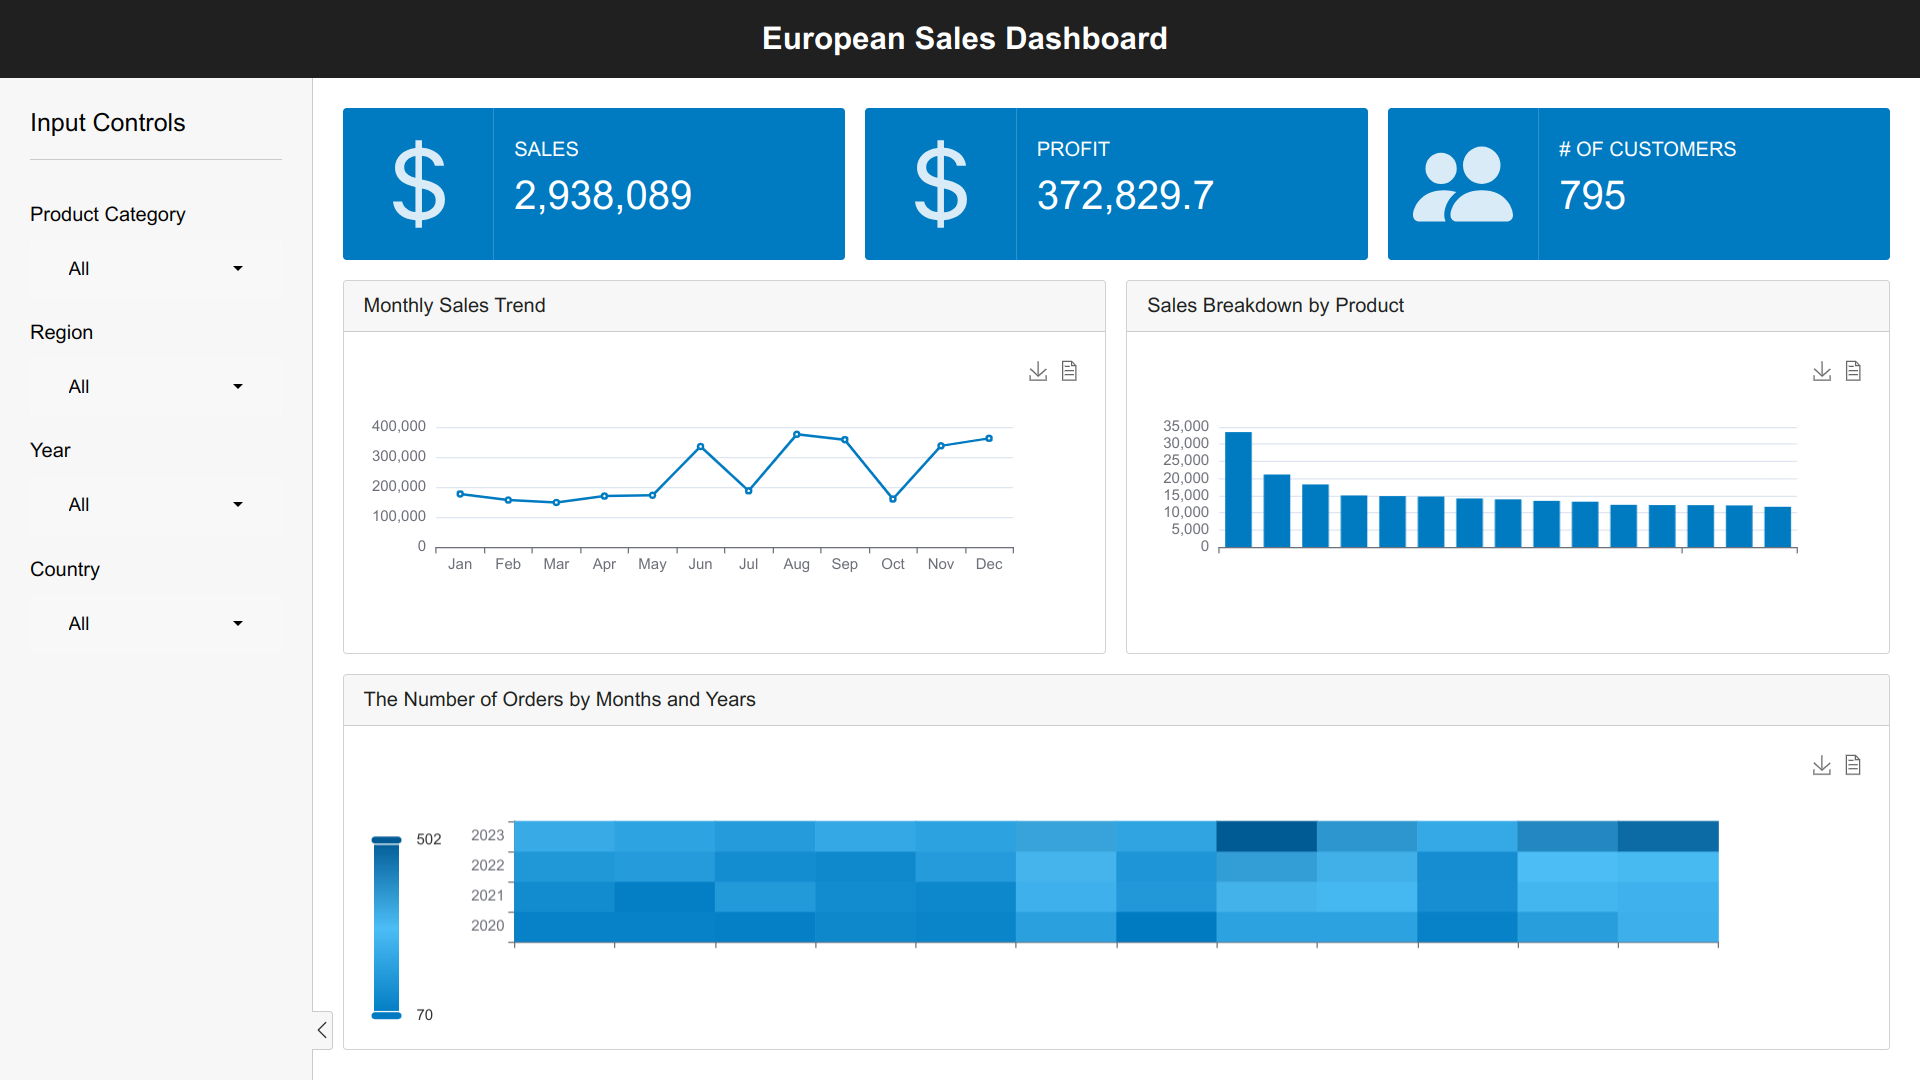The height and width of the screenshot is (1080, 1920).
Task: Open the Product Category dropdown
Action: point(155,268)
